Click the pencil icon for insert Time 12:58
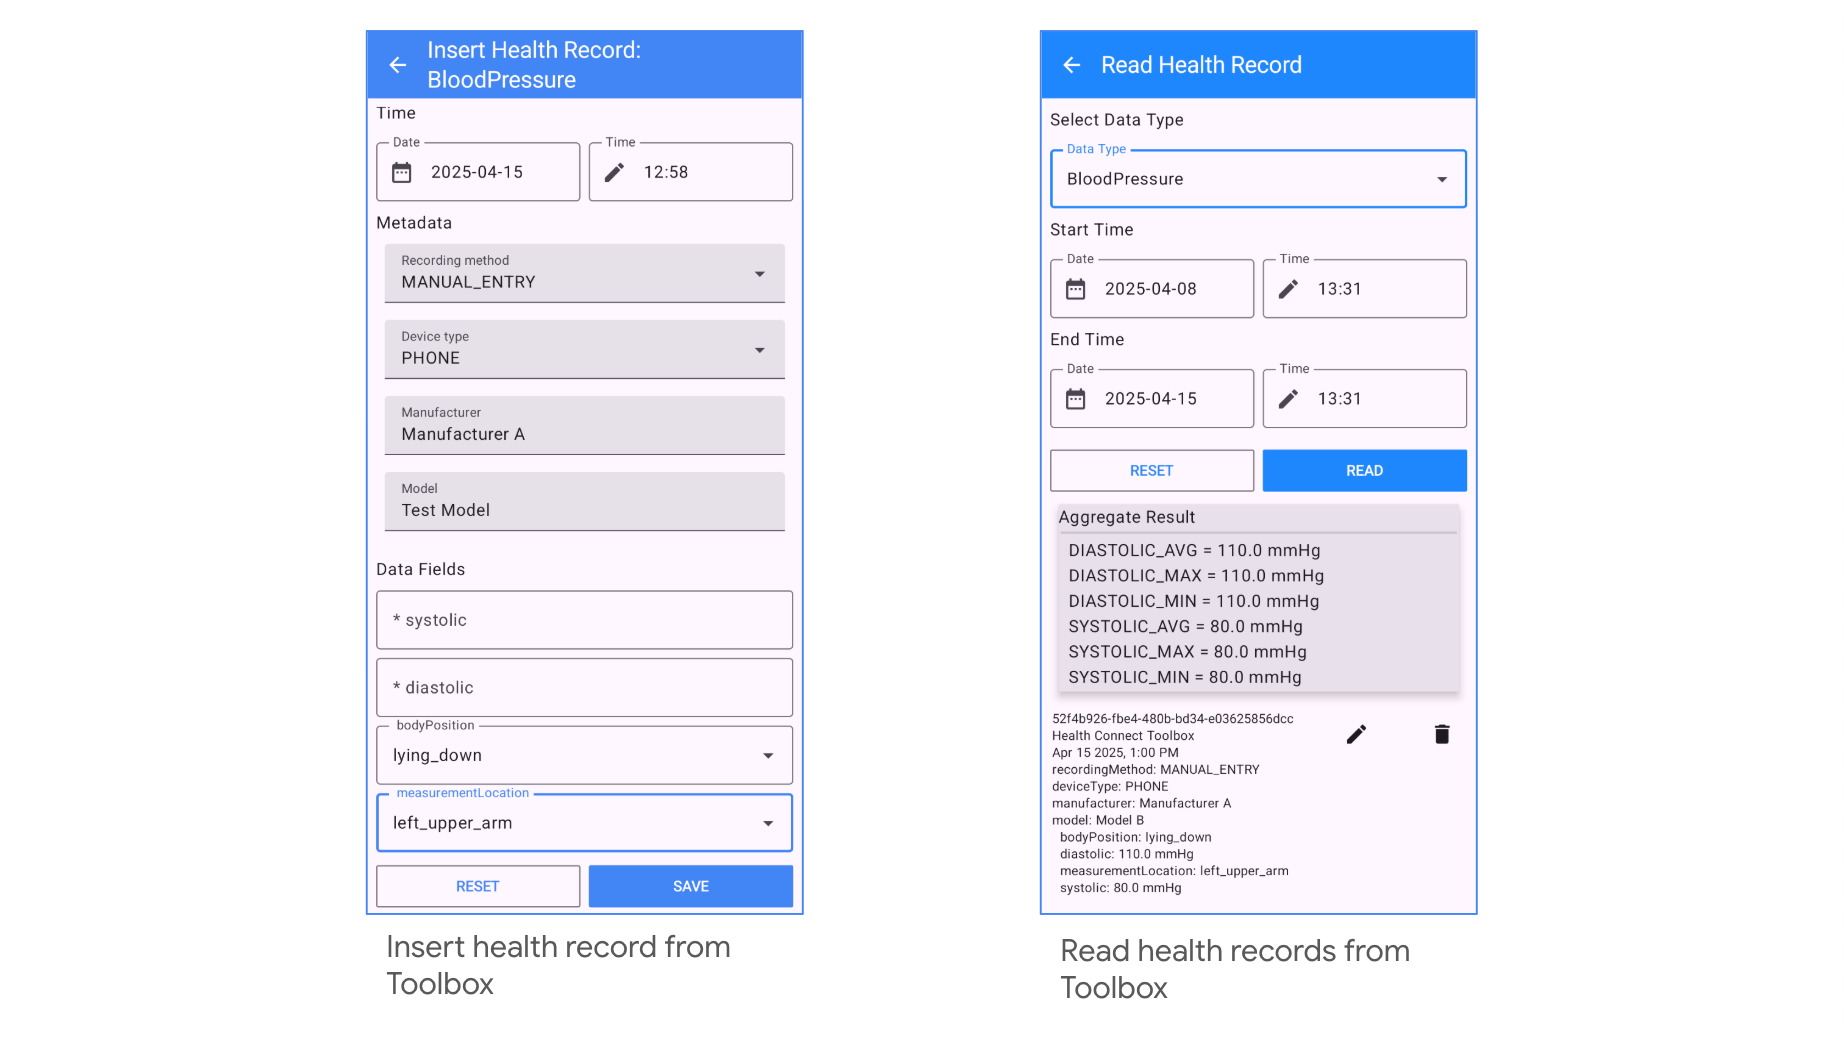 point(614,172)
